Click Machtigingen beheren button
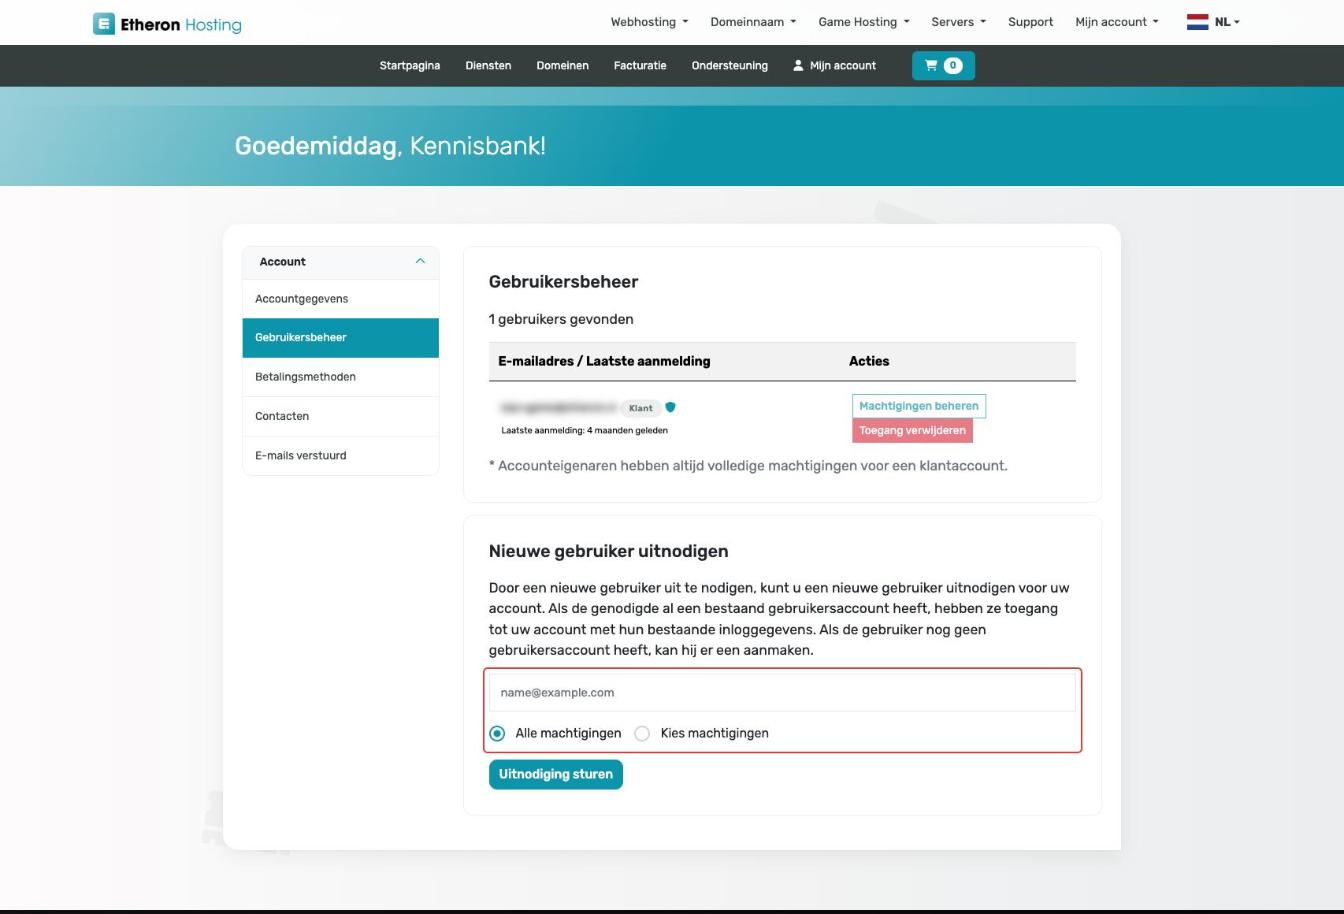 coord(919,406)
